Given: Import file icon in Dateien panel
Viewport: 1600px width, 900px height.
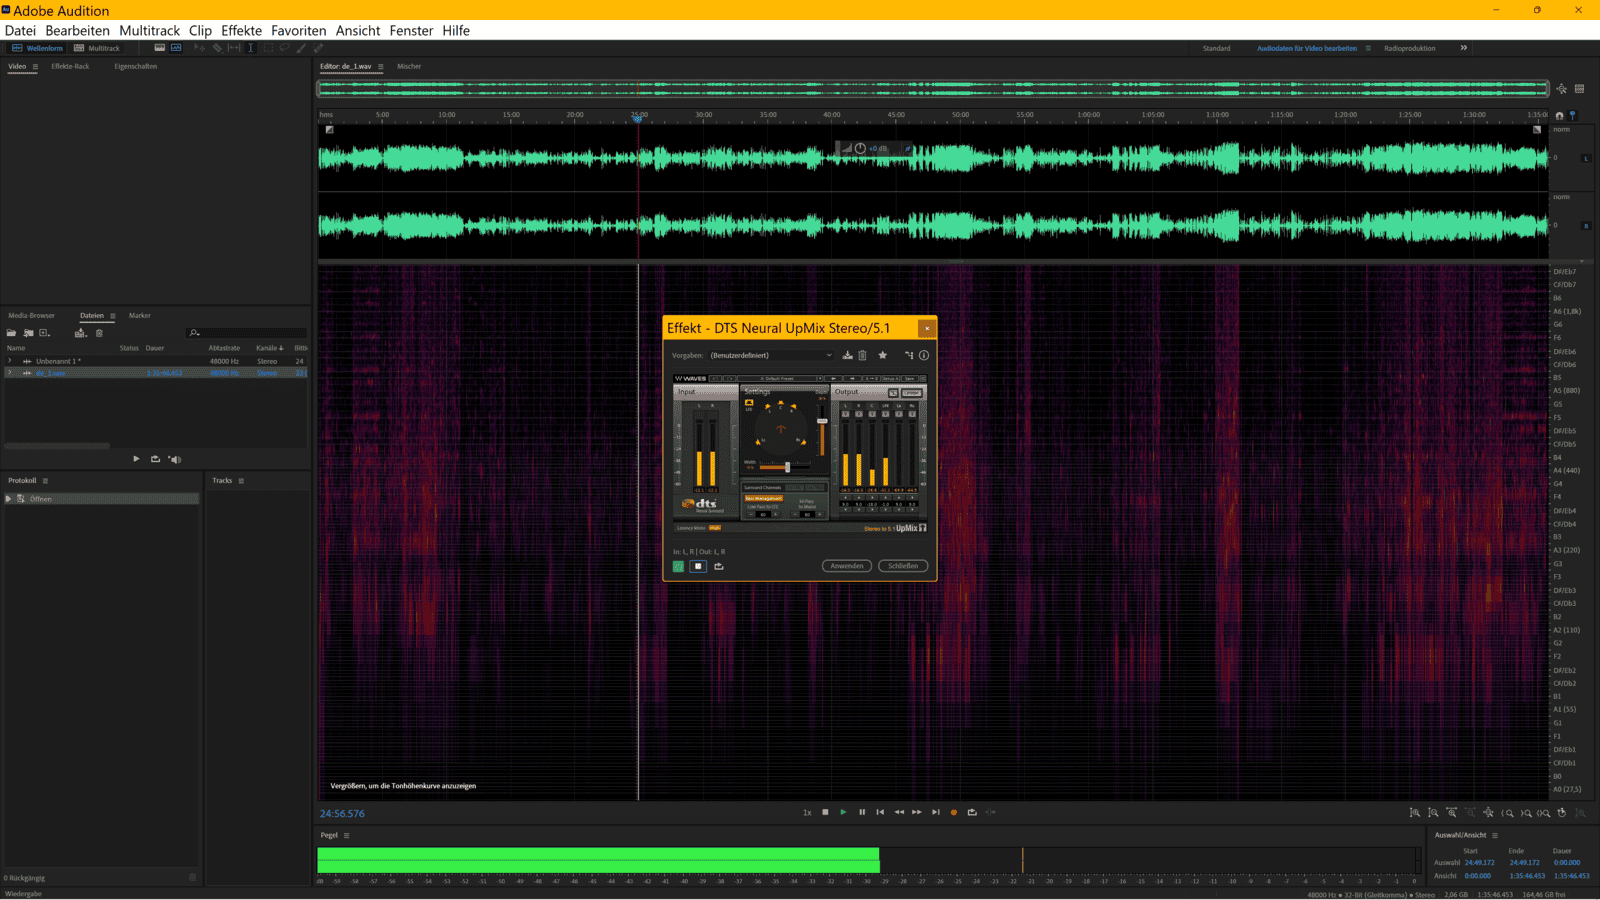Looking at the screenshot, I should 28,333.
